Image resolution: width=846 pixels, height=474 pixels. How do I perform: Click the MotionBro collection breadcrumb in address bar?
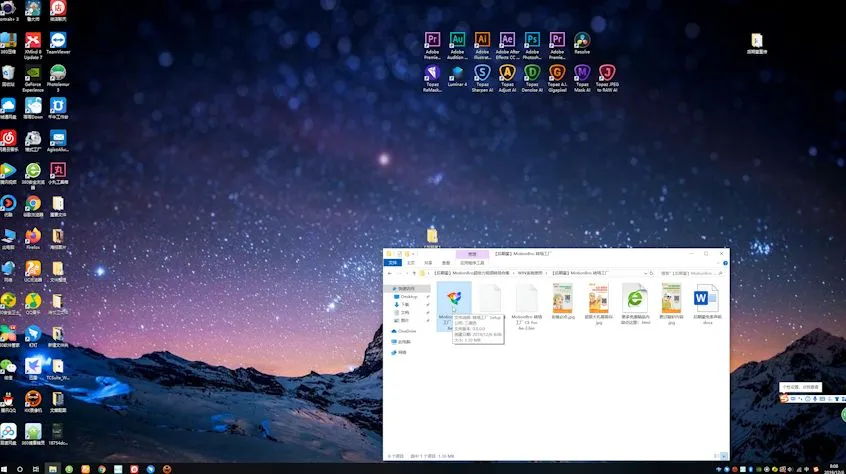click(x=472, y=273)
